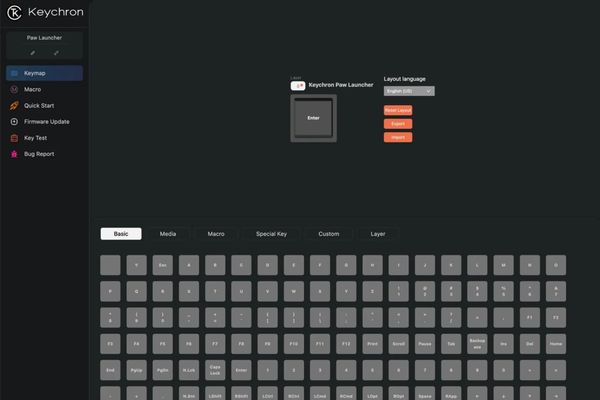Open Macro from the sidebar icon
Viewport: 600px width, 400px height.
(14, 89)
